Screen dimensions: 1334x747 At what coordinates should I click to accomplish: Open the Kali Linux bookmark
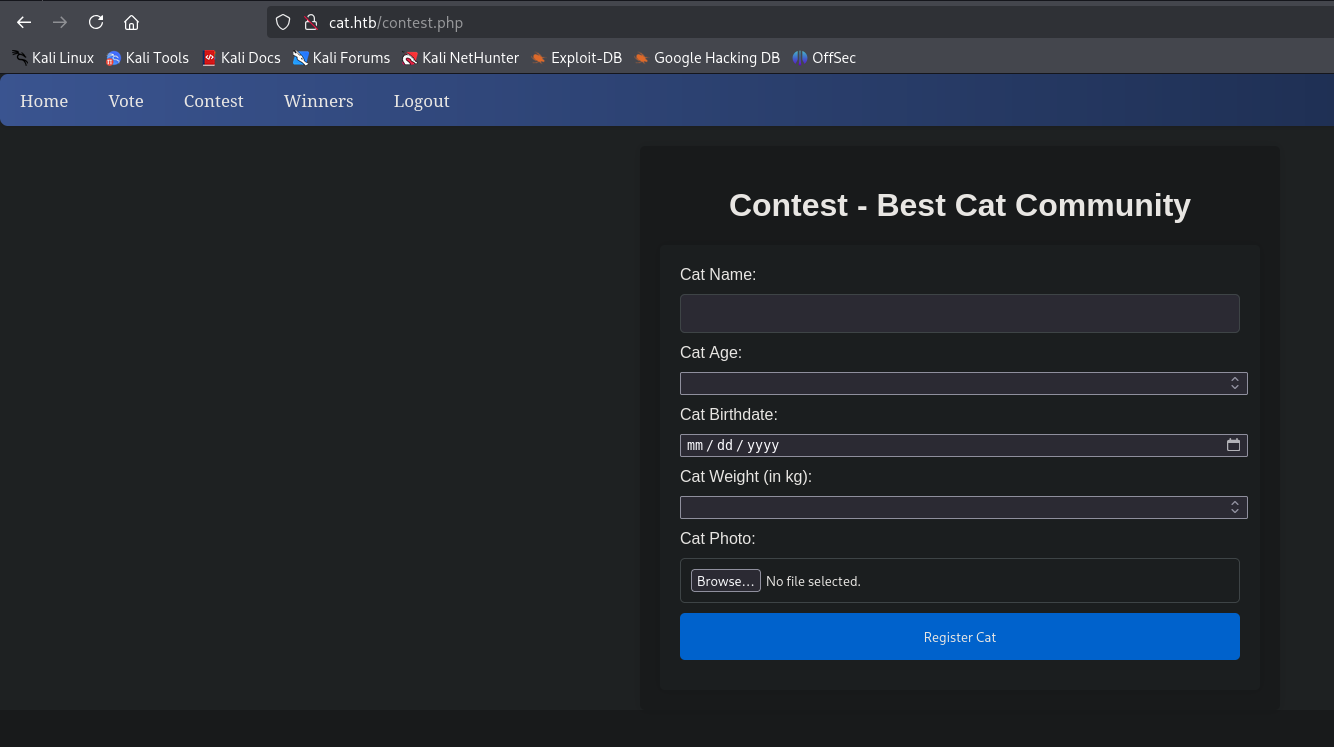[53, 58]
